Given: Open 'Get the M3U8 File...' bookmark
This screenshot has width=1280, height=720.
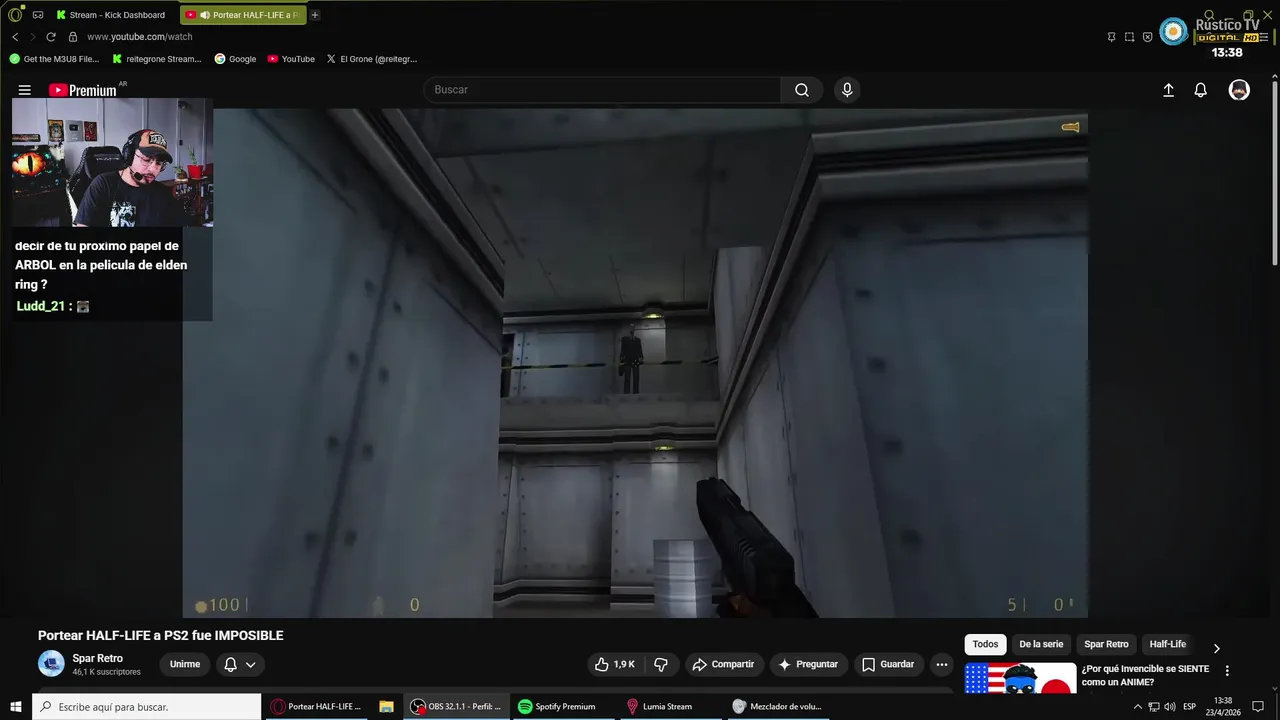Looking at the screenshot, I should tap(54, 59).
